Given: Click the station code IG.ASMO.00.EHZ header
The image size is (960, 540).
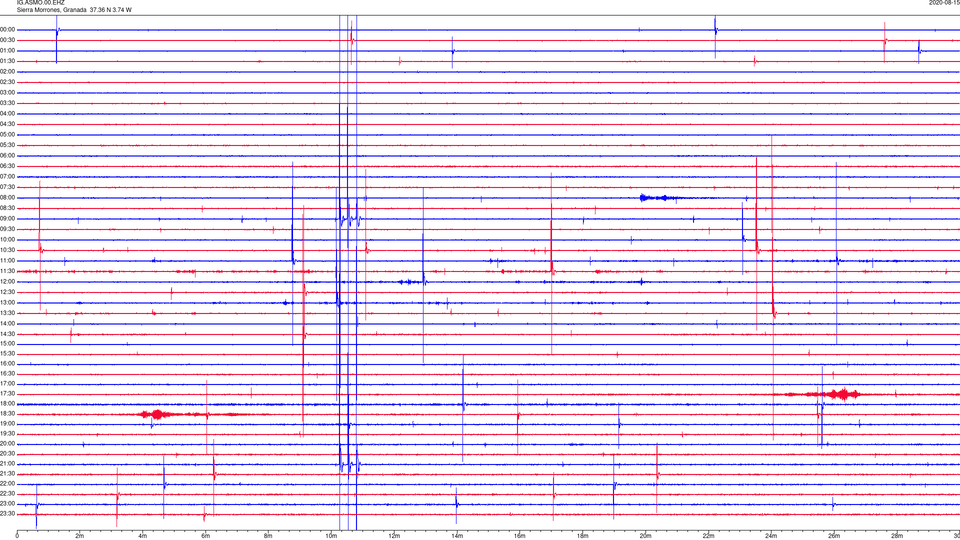Looking at the screenshot, I should [x=40, y=2].
